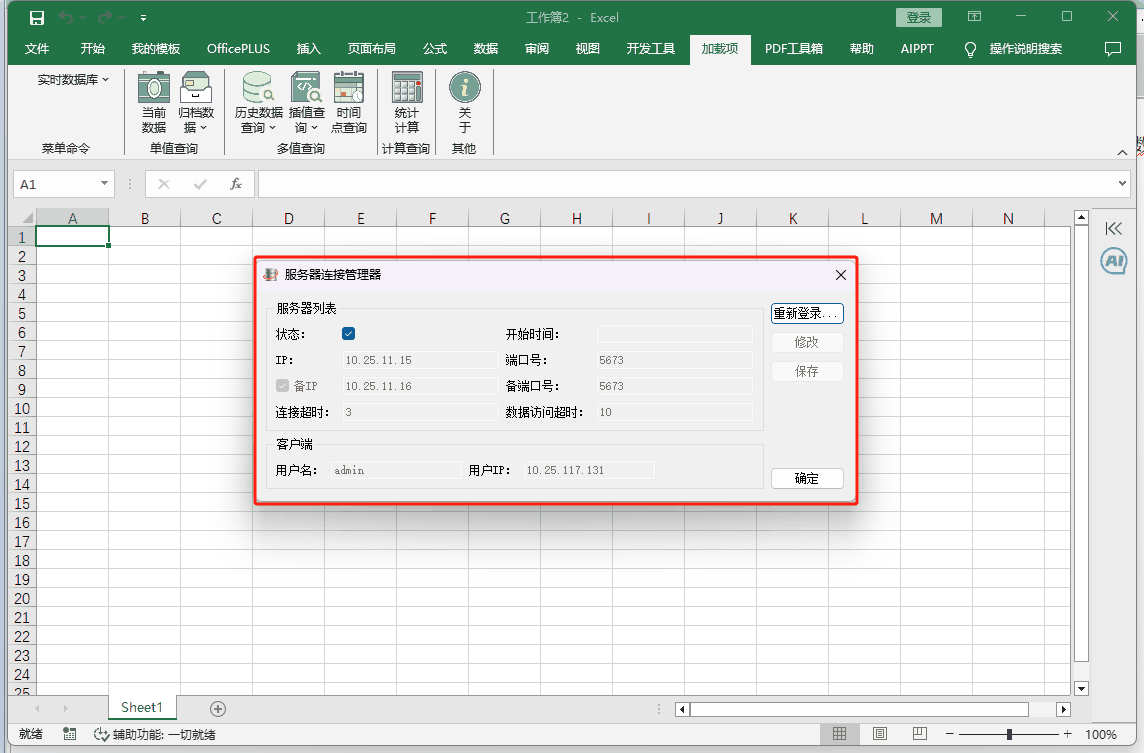1144x753 pixels.
Task: Click the 用户名 admin field
Action: [395, 470]
